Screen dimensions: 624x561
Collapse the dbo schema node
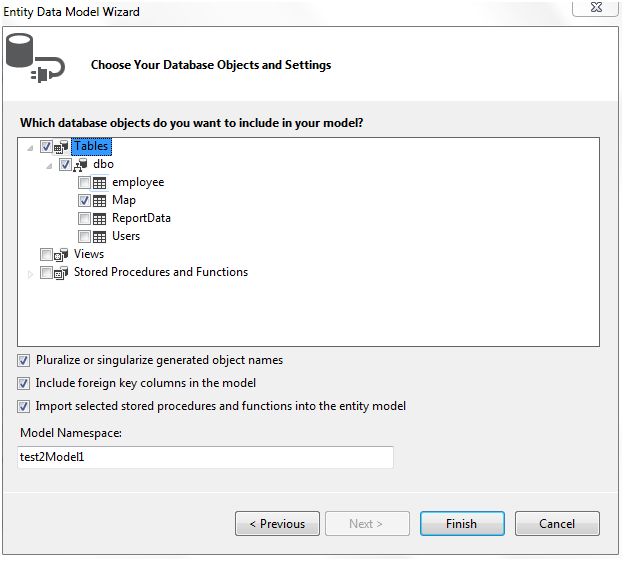coord(49,166)
